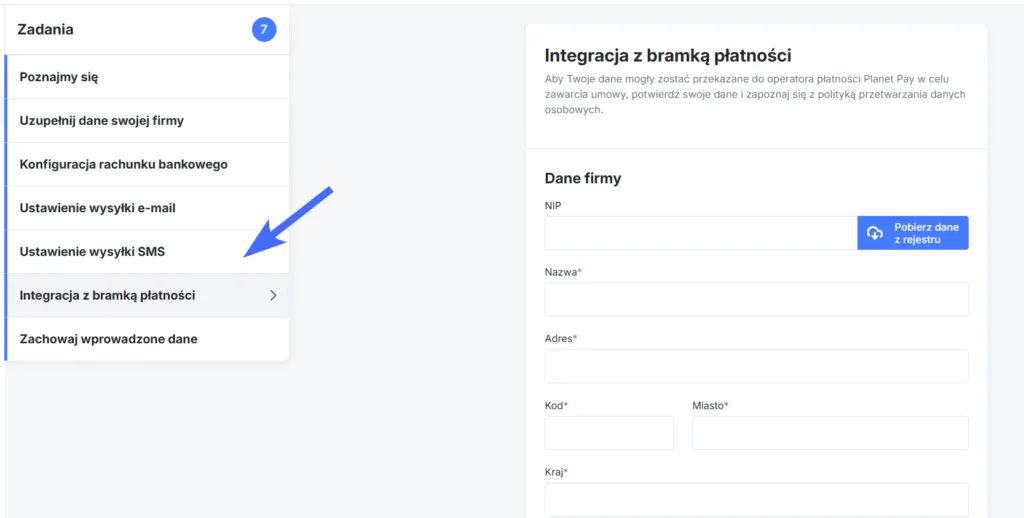Select Uzupełnij dane swojej firmy task
Image resolution: width=1024 pixels, height=518 pixels.
102,121
